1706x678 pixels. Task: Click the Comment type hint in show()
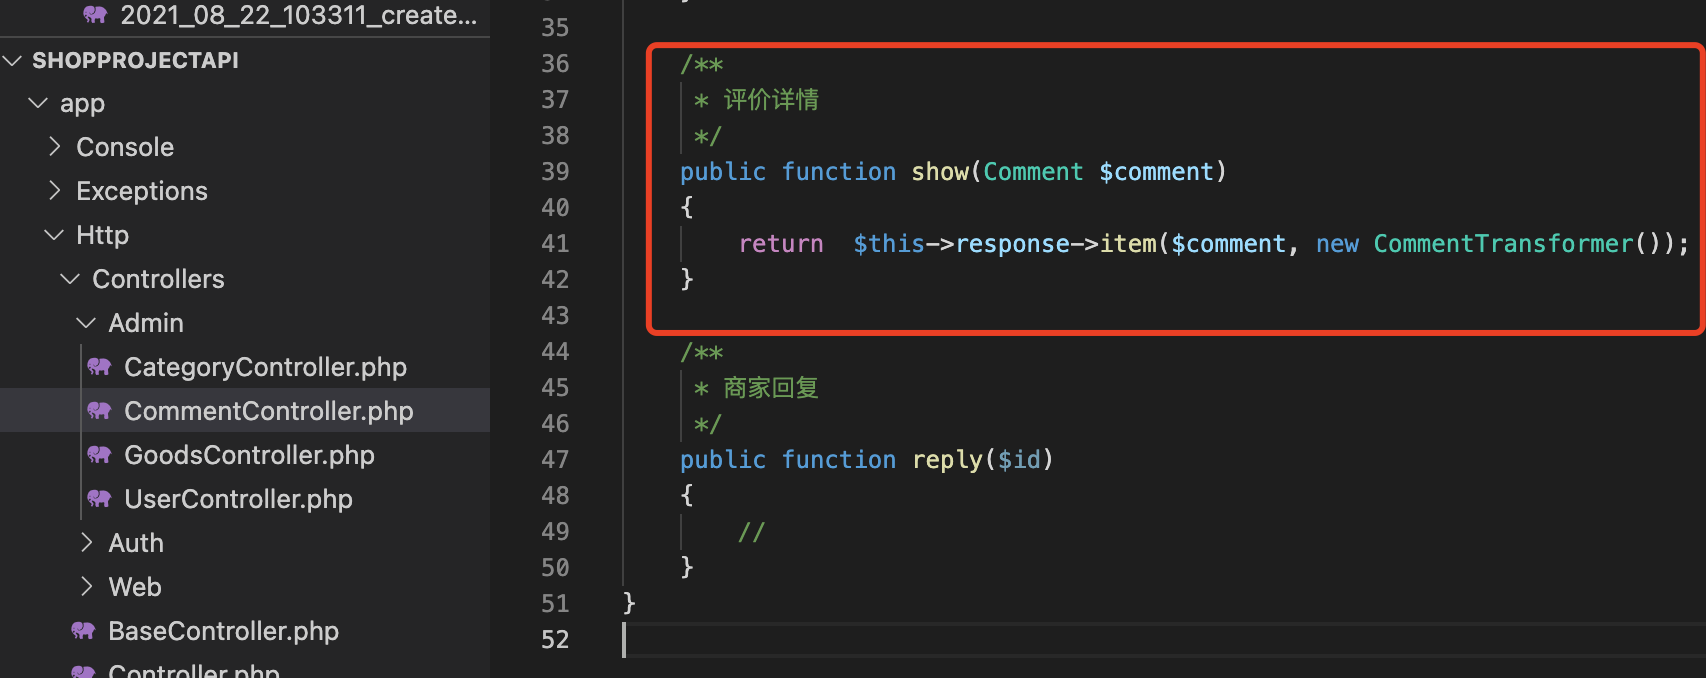point(1033,172)
